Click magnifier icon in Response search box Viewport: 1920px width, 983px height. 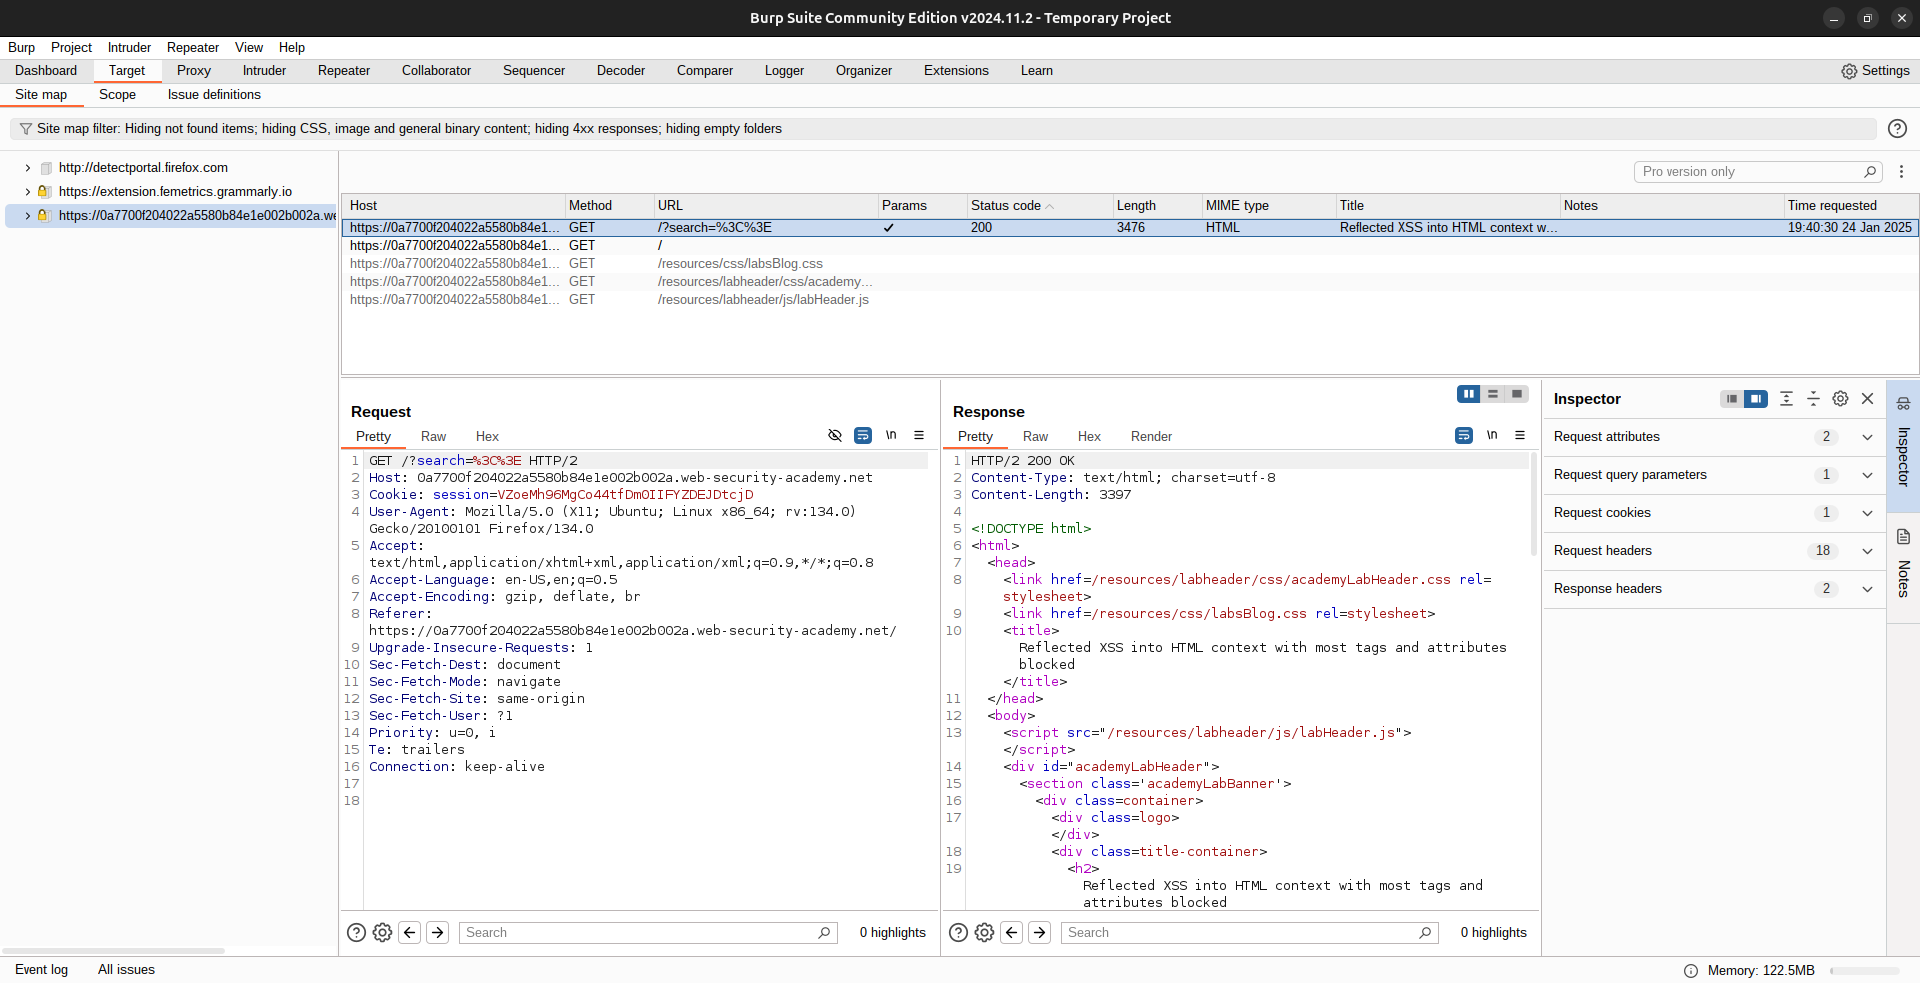[x=1425, y=933]
